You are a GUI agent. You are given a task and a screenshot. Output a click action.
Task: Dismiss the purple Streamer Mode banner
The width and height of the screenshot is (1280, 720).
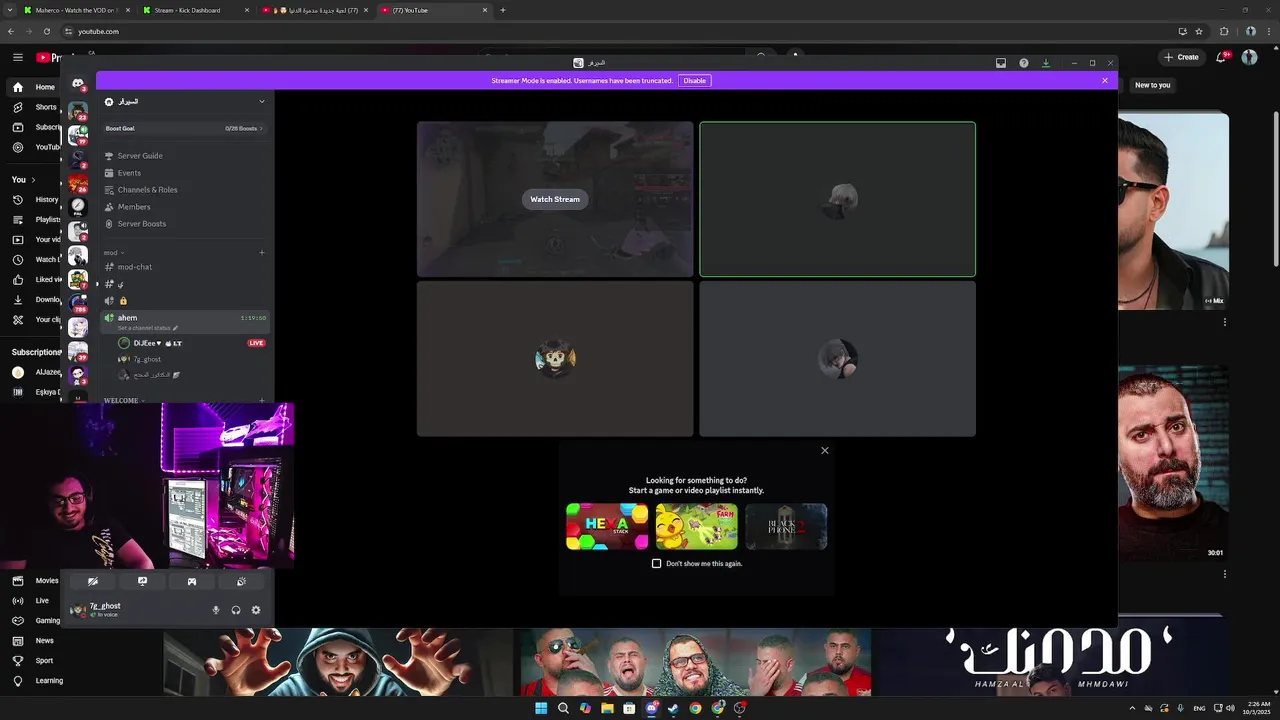[1105, 80]
